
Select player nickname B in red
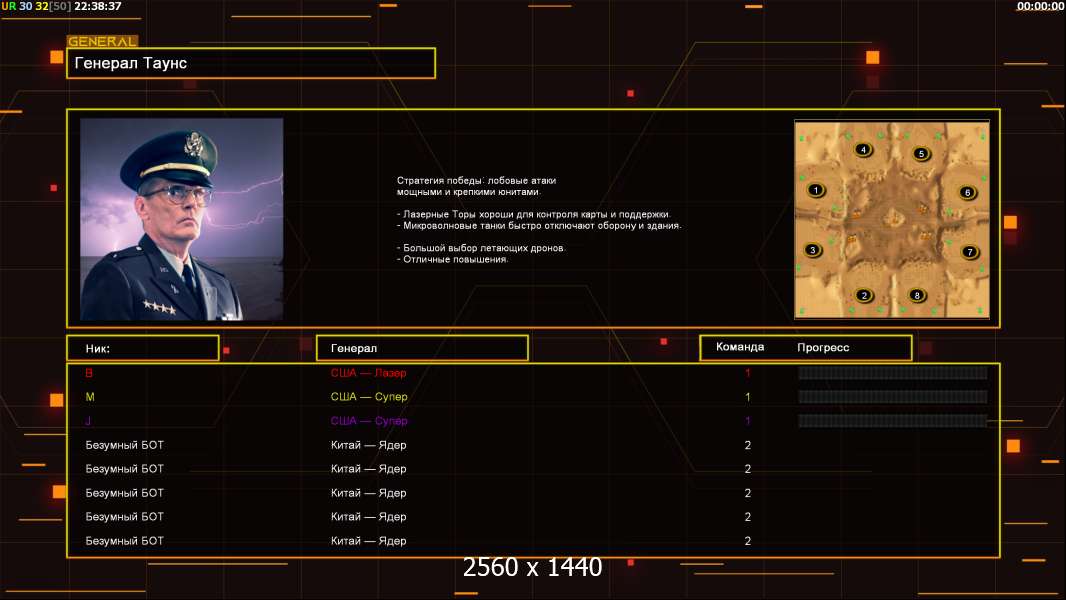tap(89, 372)
